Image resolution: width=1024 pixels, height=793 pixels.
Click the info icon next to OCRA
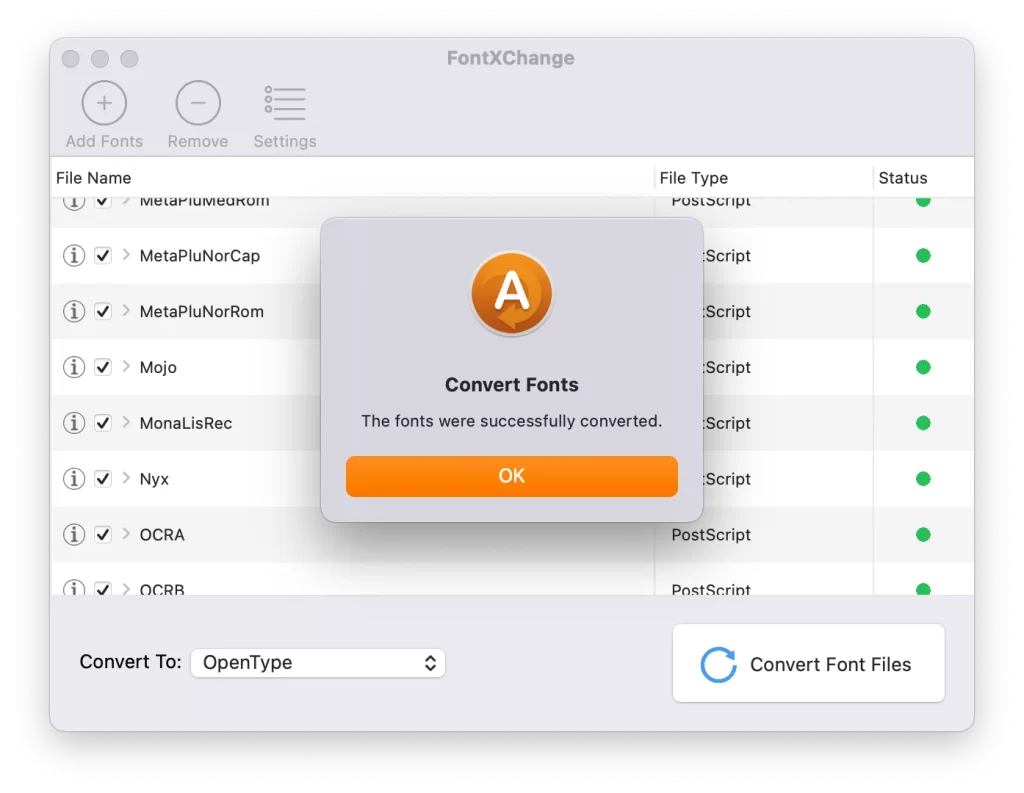73,535
